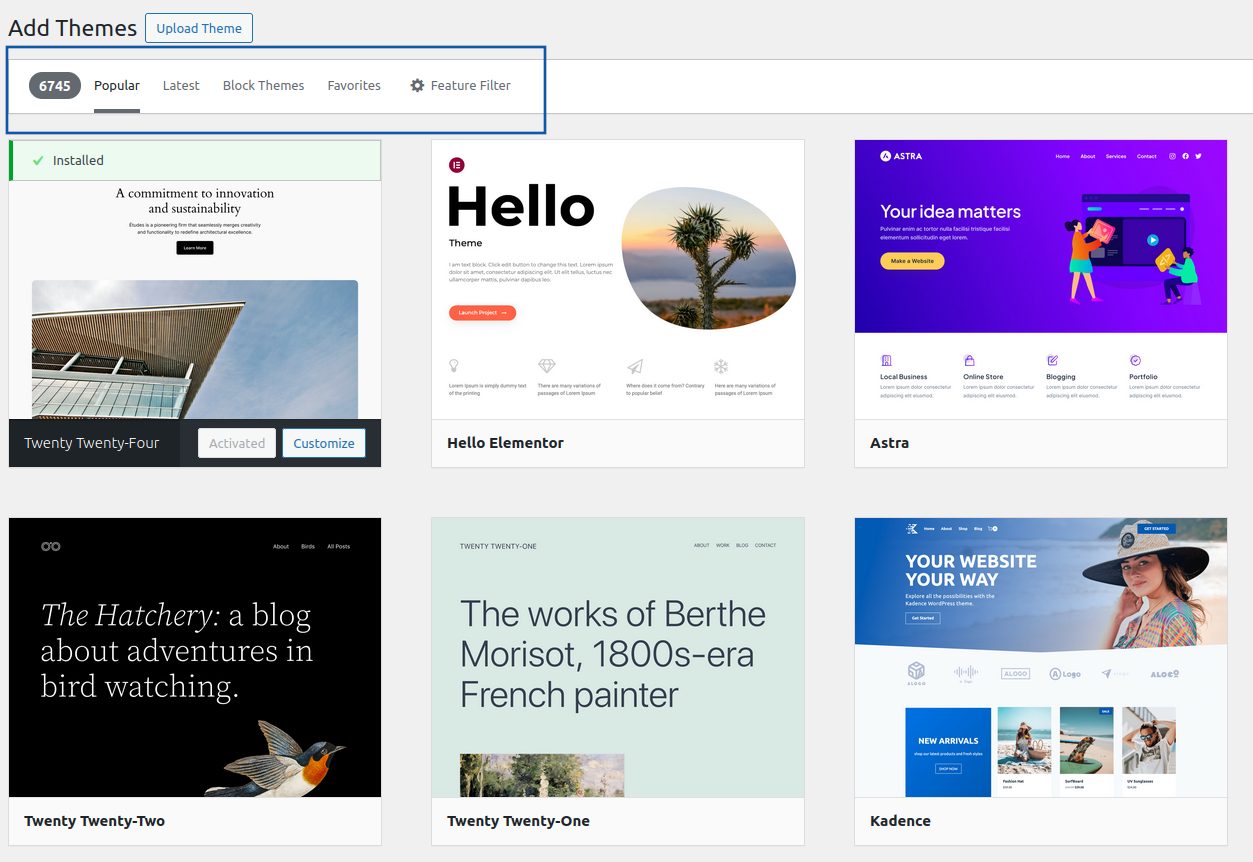The height and width of the screenshot is (862, 1253).
Task: Open the Twenty Twenty-One theme preview image
Action: click(618, 657)
